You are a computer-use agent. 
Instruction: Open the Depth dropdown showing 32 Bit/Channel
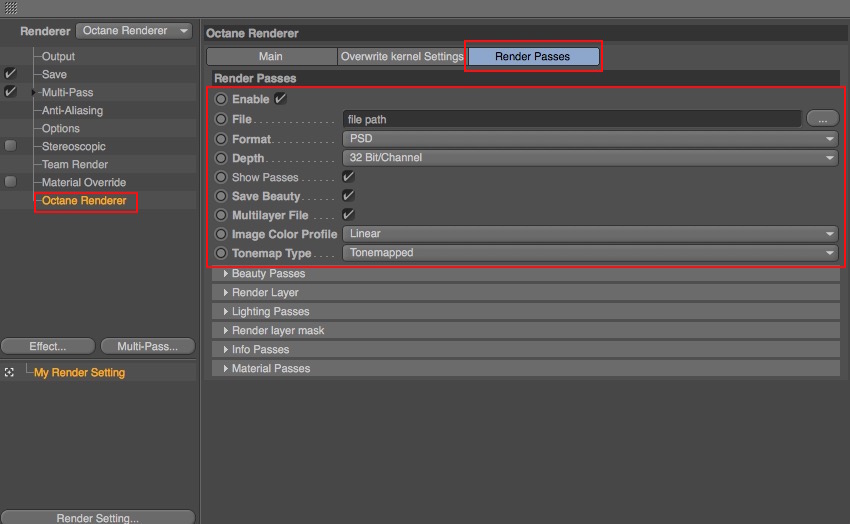tap(590, 158)
